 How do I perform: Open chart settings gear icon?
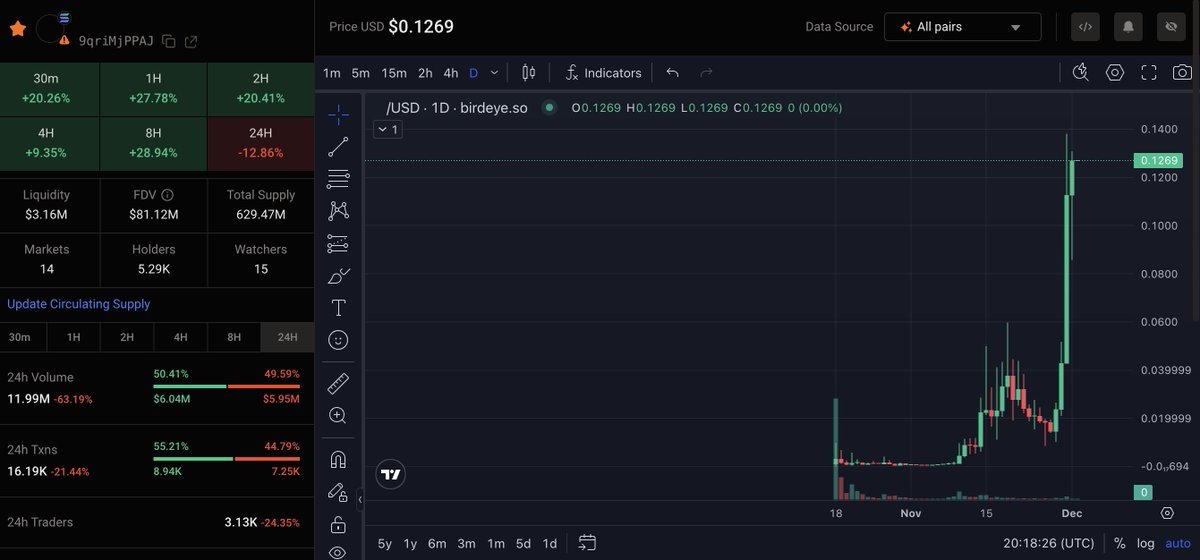pos(1115,72)
